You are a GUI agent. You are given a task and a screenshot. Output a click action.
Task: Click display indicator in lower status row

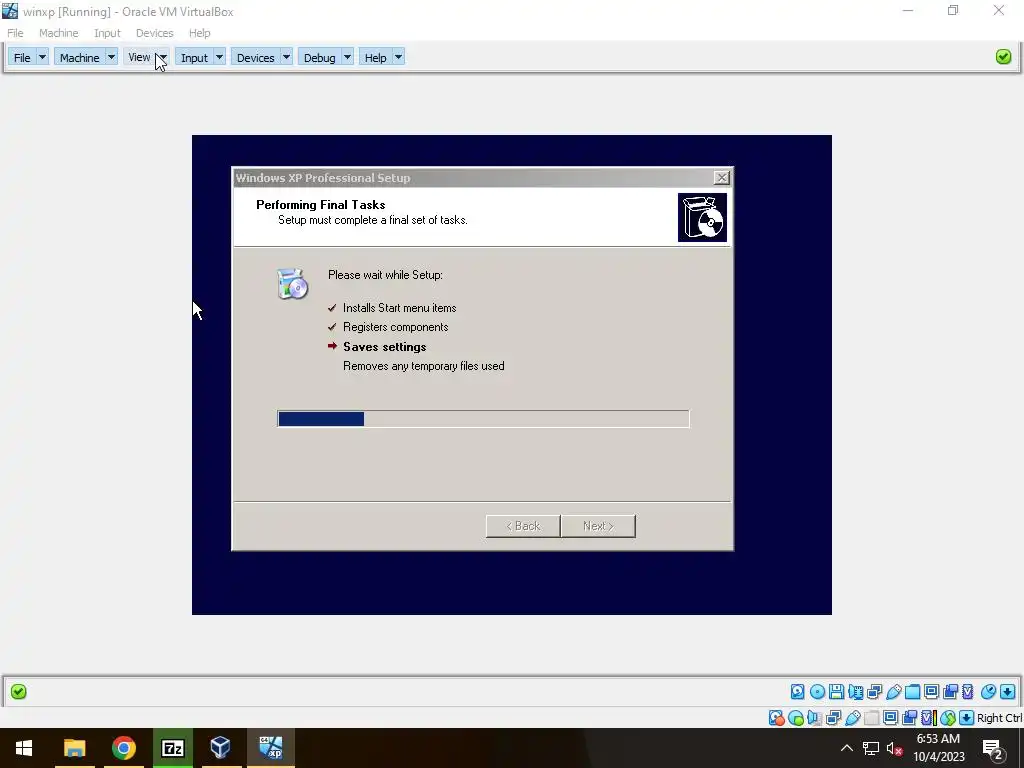tap(890, 718)
